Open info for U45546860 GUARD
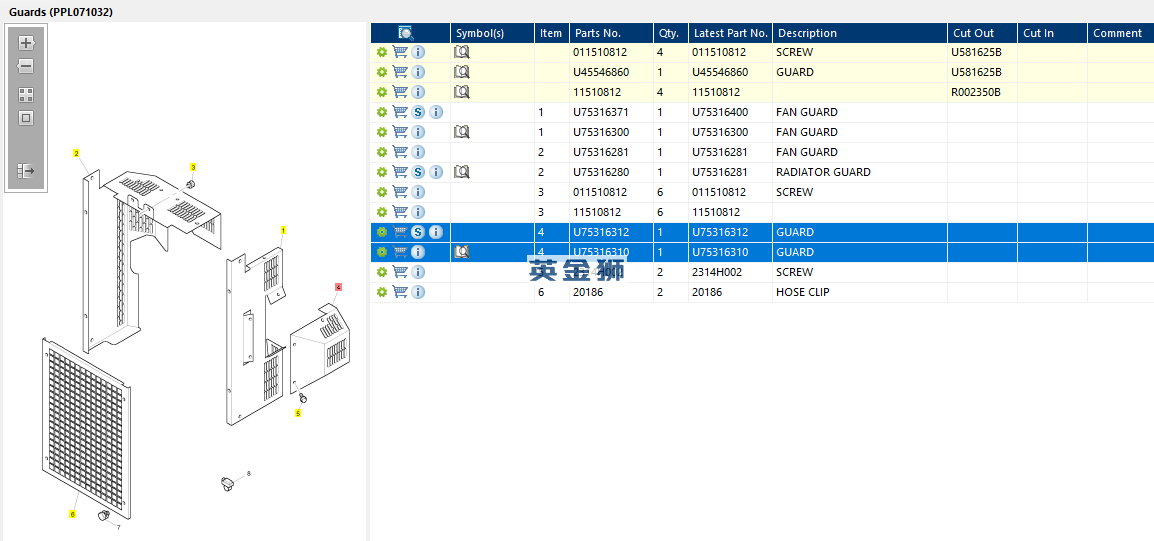 [418, 72]
